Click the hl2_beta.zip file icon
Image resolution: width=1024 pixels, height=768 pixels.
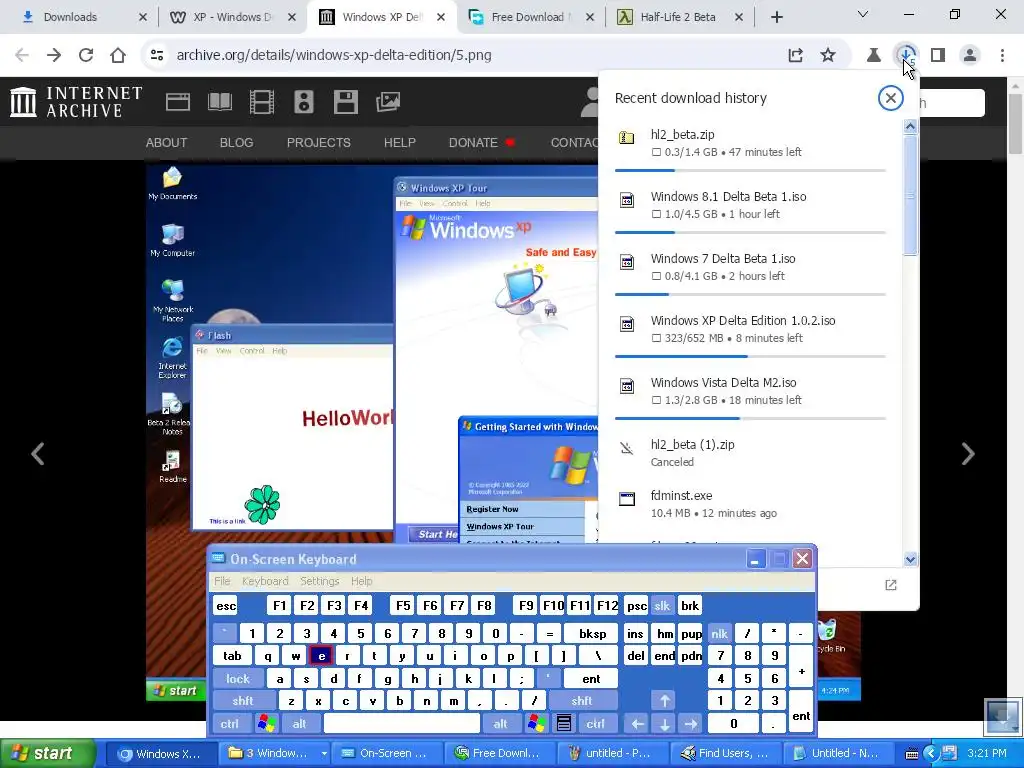pyautogui.click(x=627, y=138)
